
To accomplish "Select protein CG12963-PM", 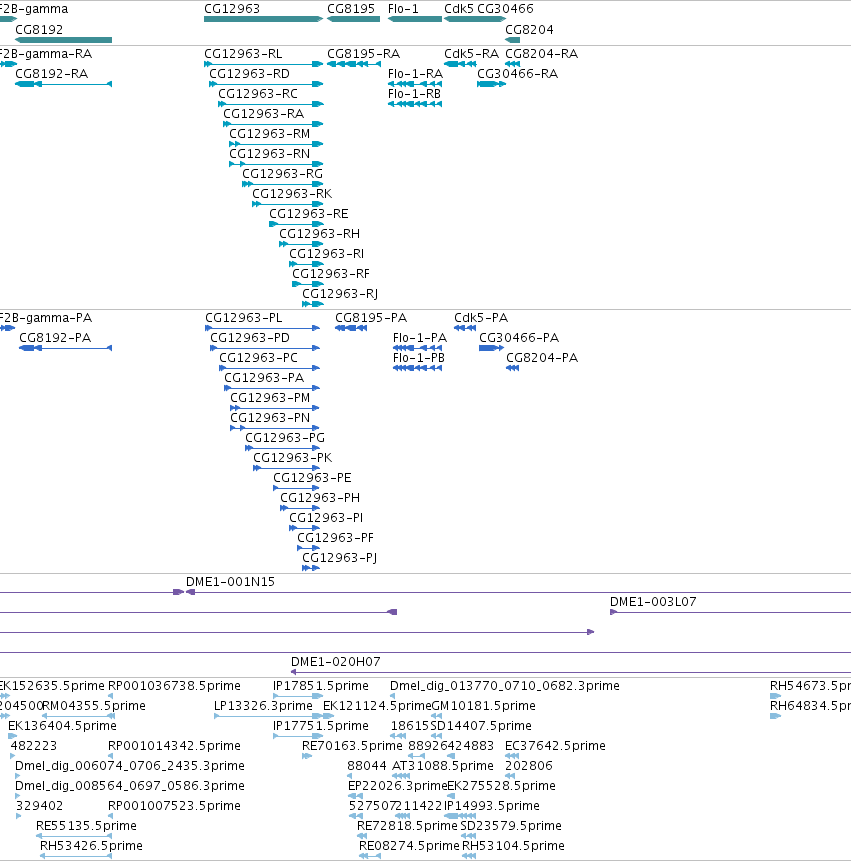I will 275,408.
